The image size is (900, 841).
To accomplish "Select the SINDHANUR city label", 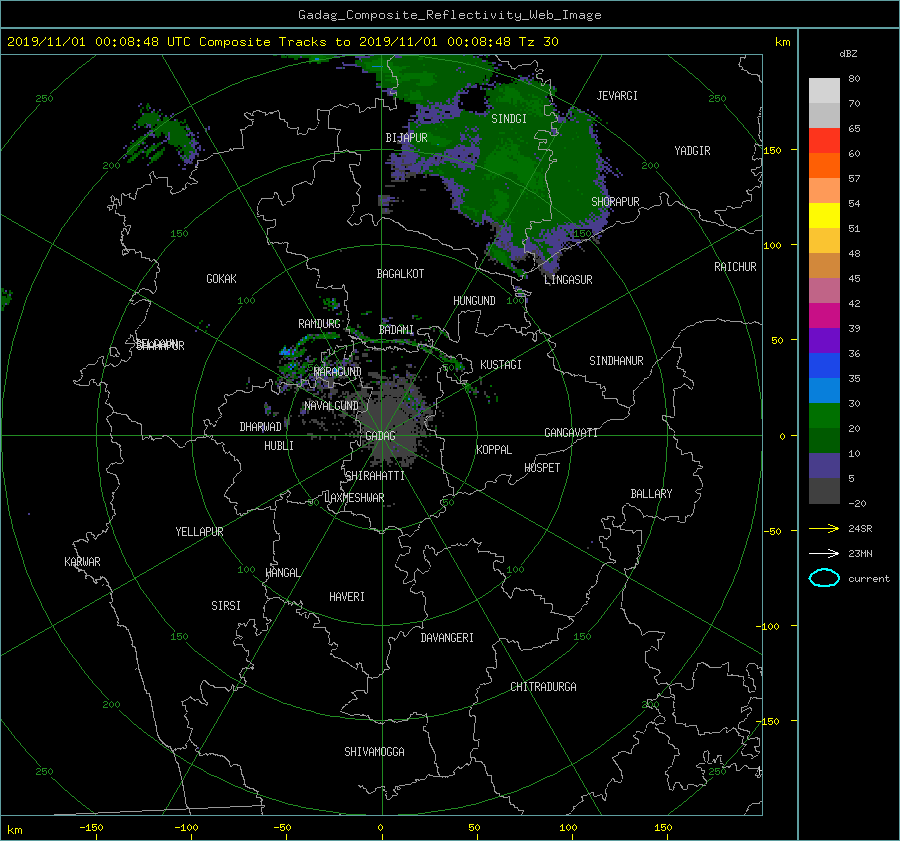I will pos(616,361).
